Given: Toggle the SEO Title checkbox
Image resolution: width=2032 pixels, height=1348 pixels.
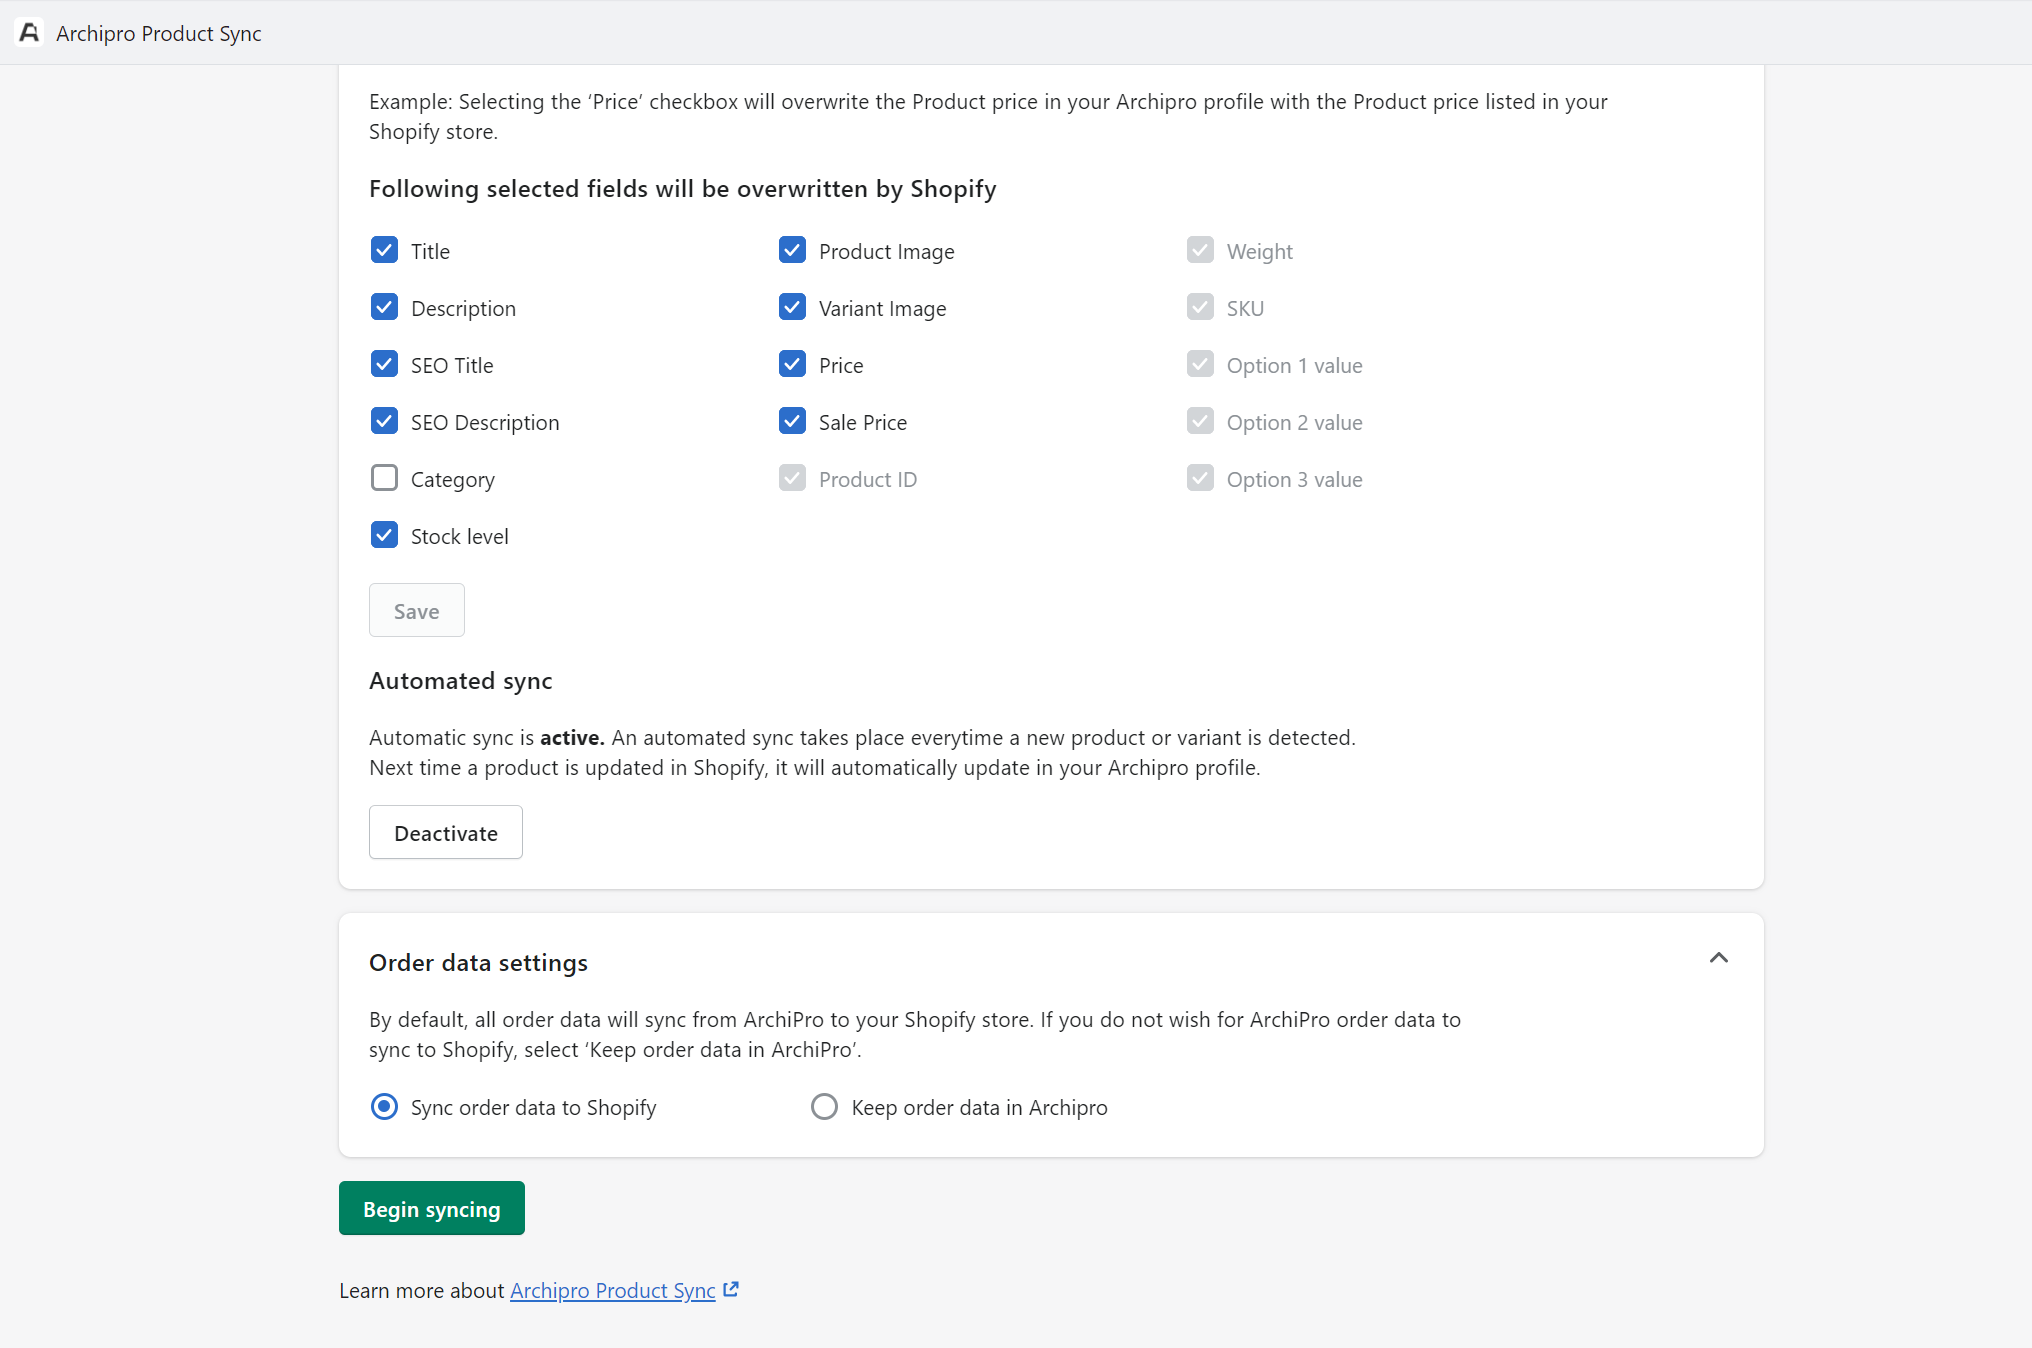Looking at the screenshot, I should point(384,364).
